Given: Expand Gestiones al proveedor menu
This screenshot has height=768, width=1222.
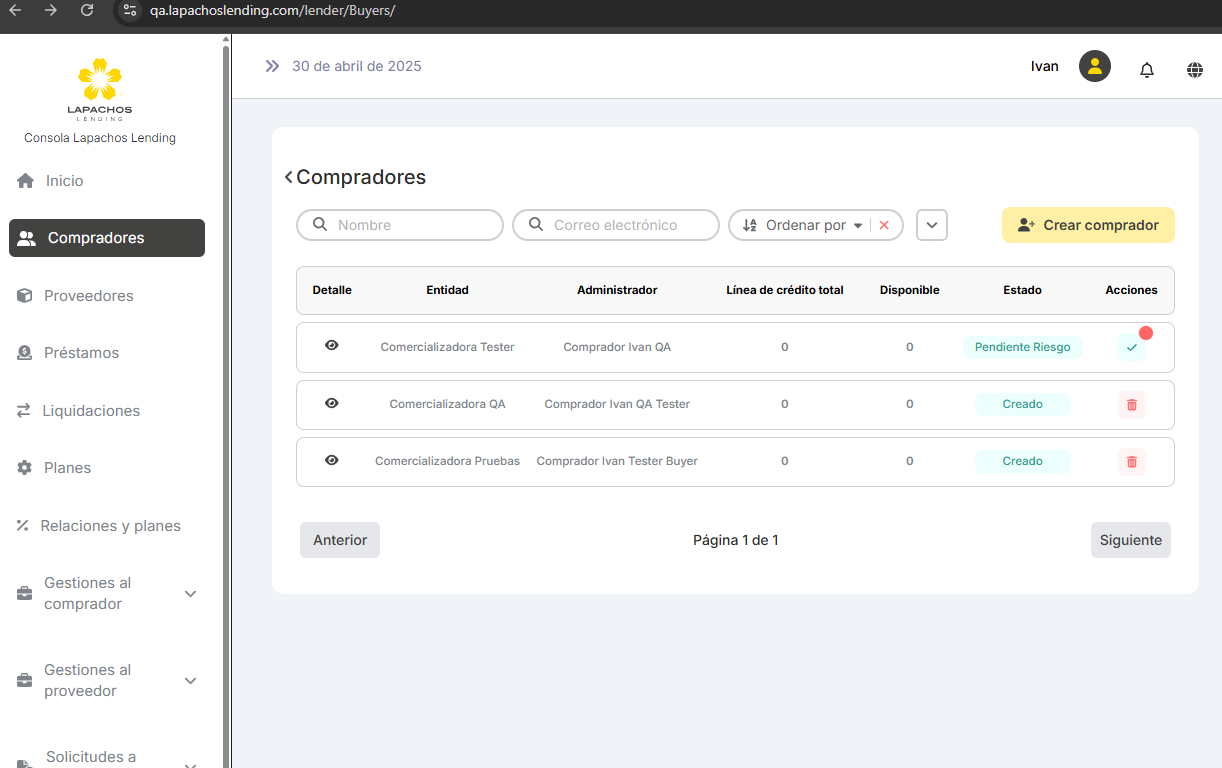Looking at the screenshot, I should click(x=190, y=681).
